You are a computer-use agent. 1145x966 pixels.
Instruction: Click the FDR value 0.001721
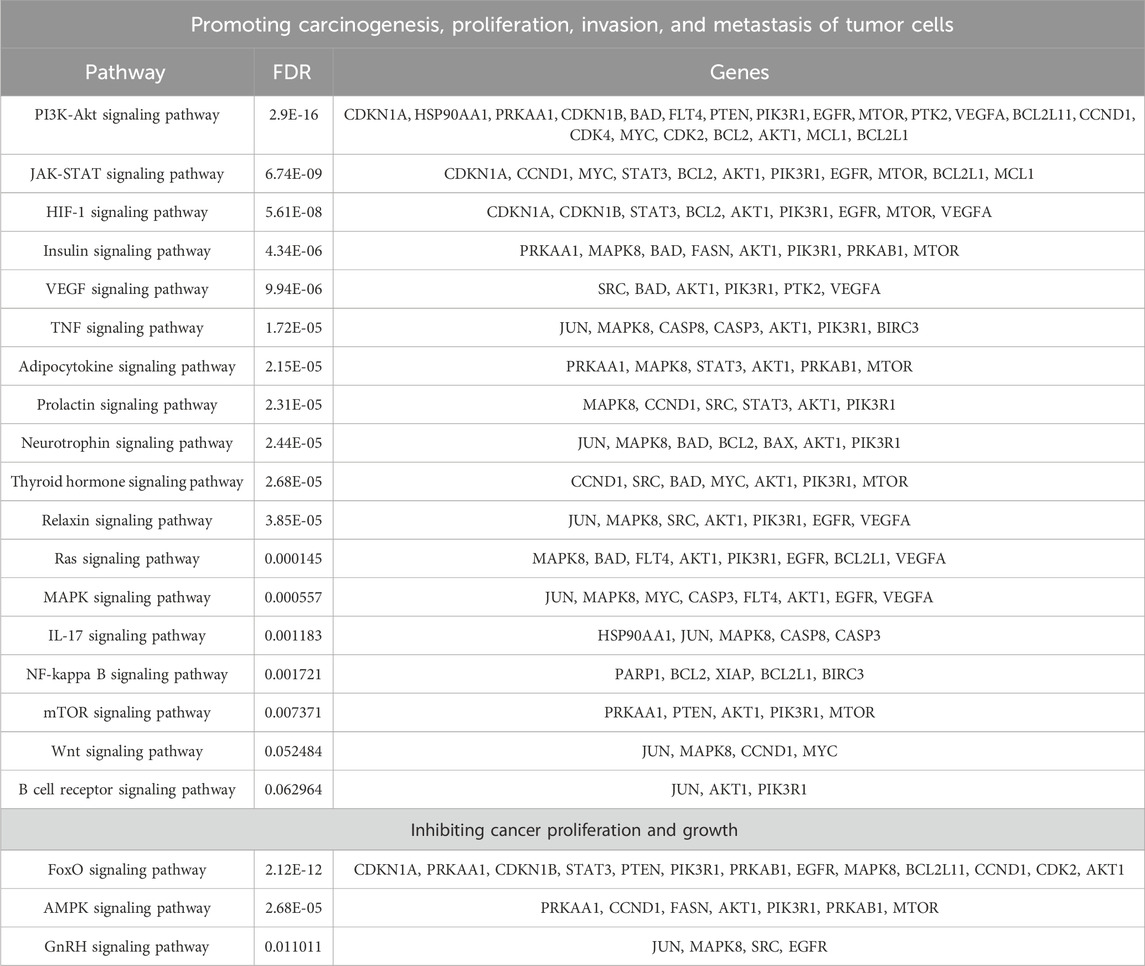294,675
